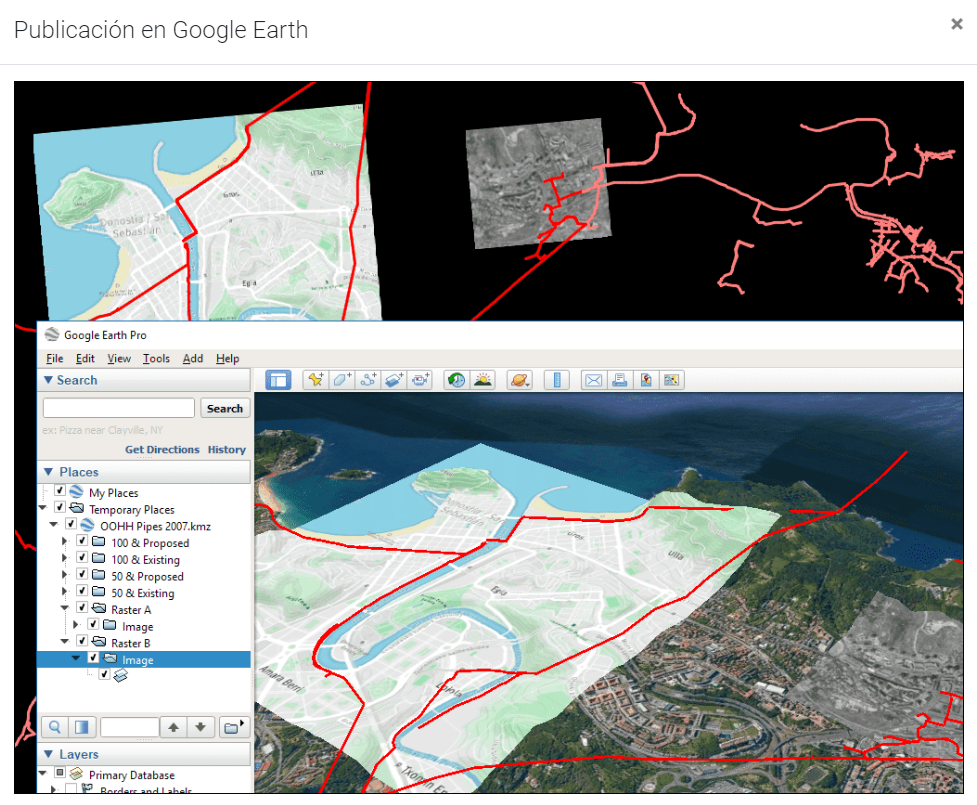The height and width of the screenshot is (805, 977).
Task: Expand the 50 & Existing folder
Action: click(64, 591)
